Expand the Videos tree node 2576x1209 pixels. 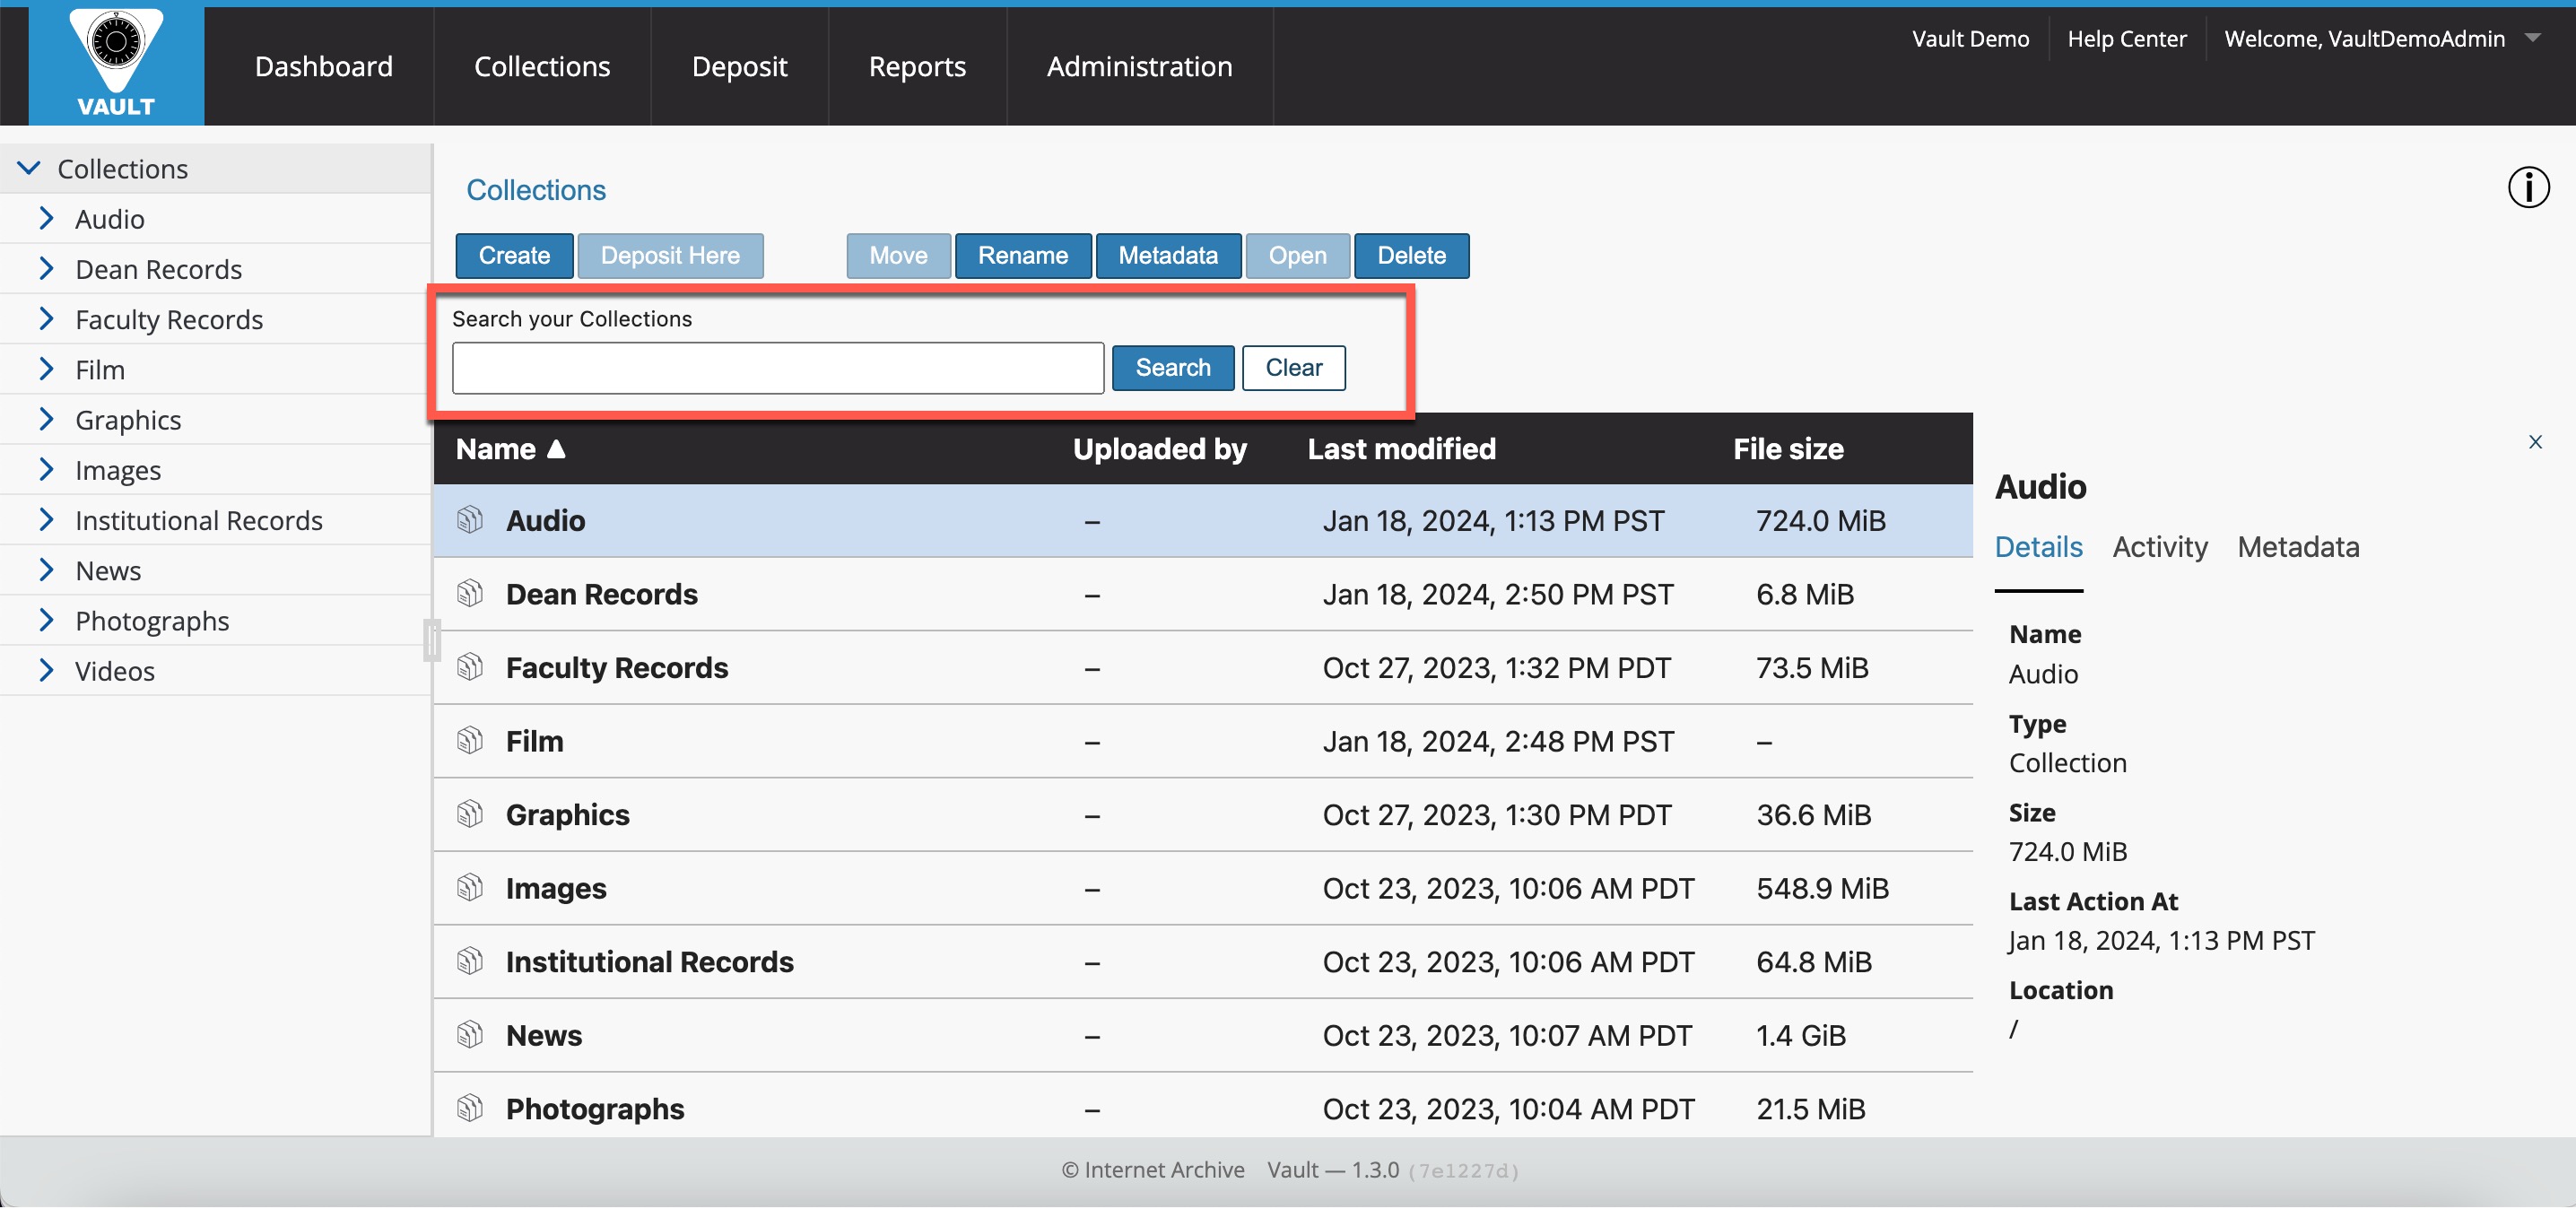tap(46, 670)
